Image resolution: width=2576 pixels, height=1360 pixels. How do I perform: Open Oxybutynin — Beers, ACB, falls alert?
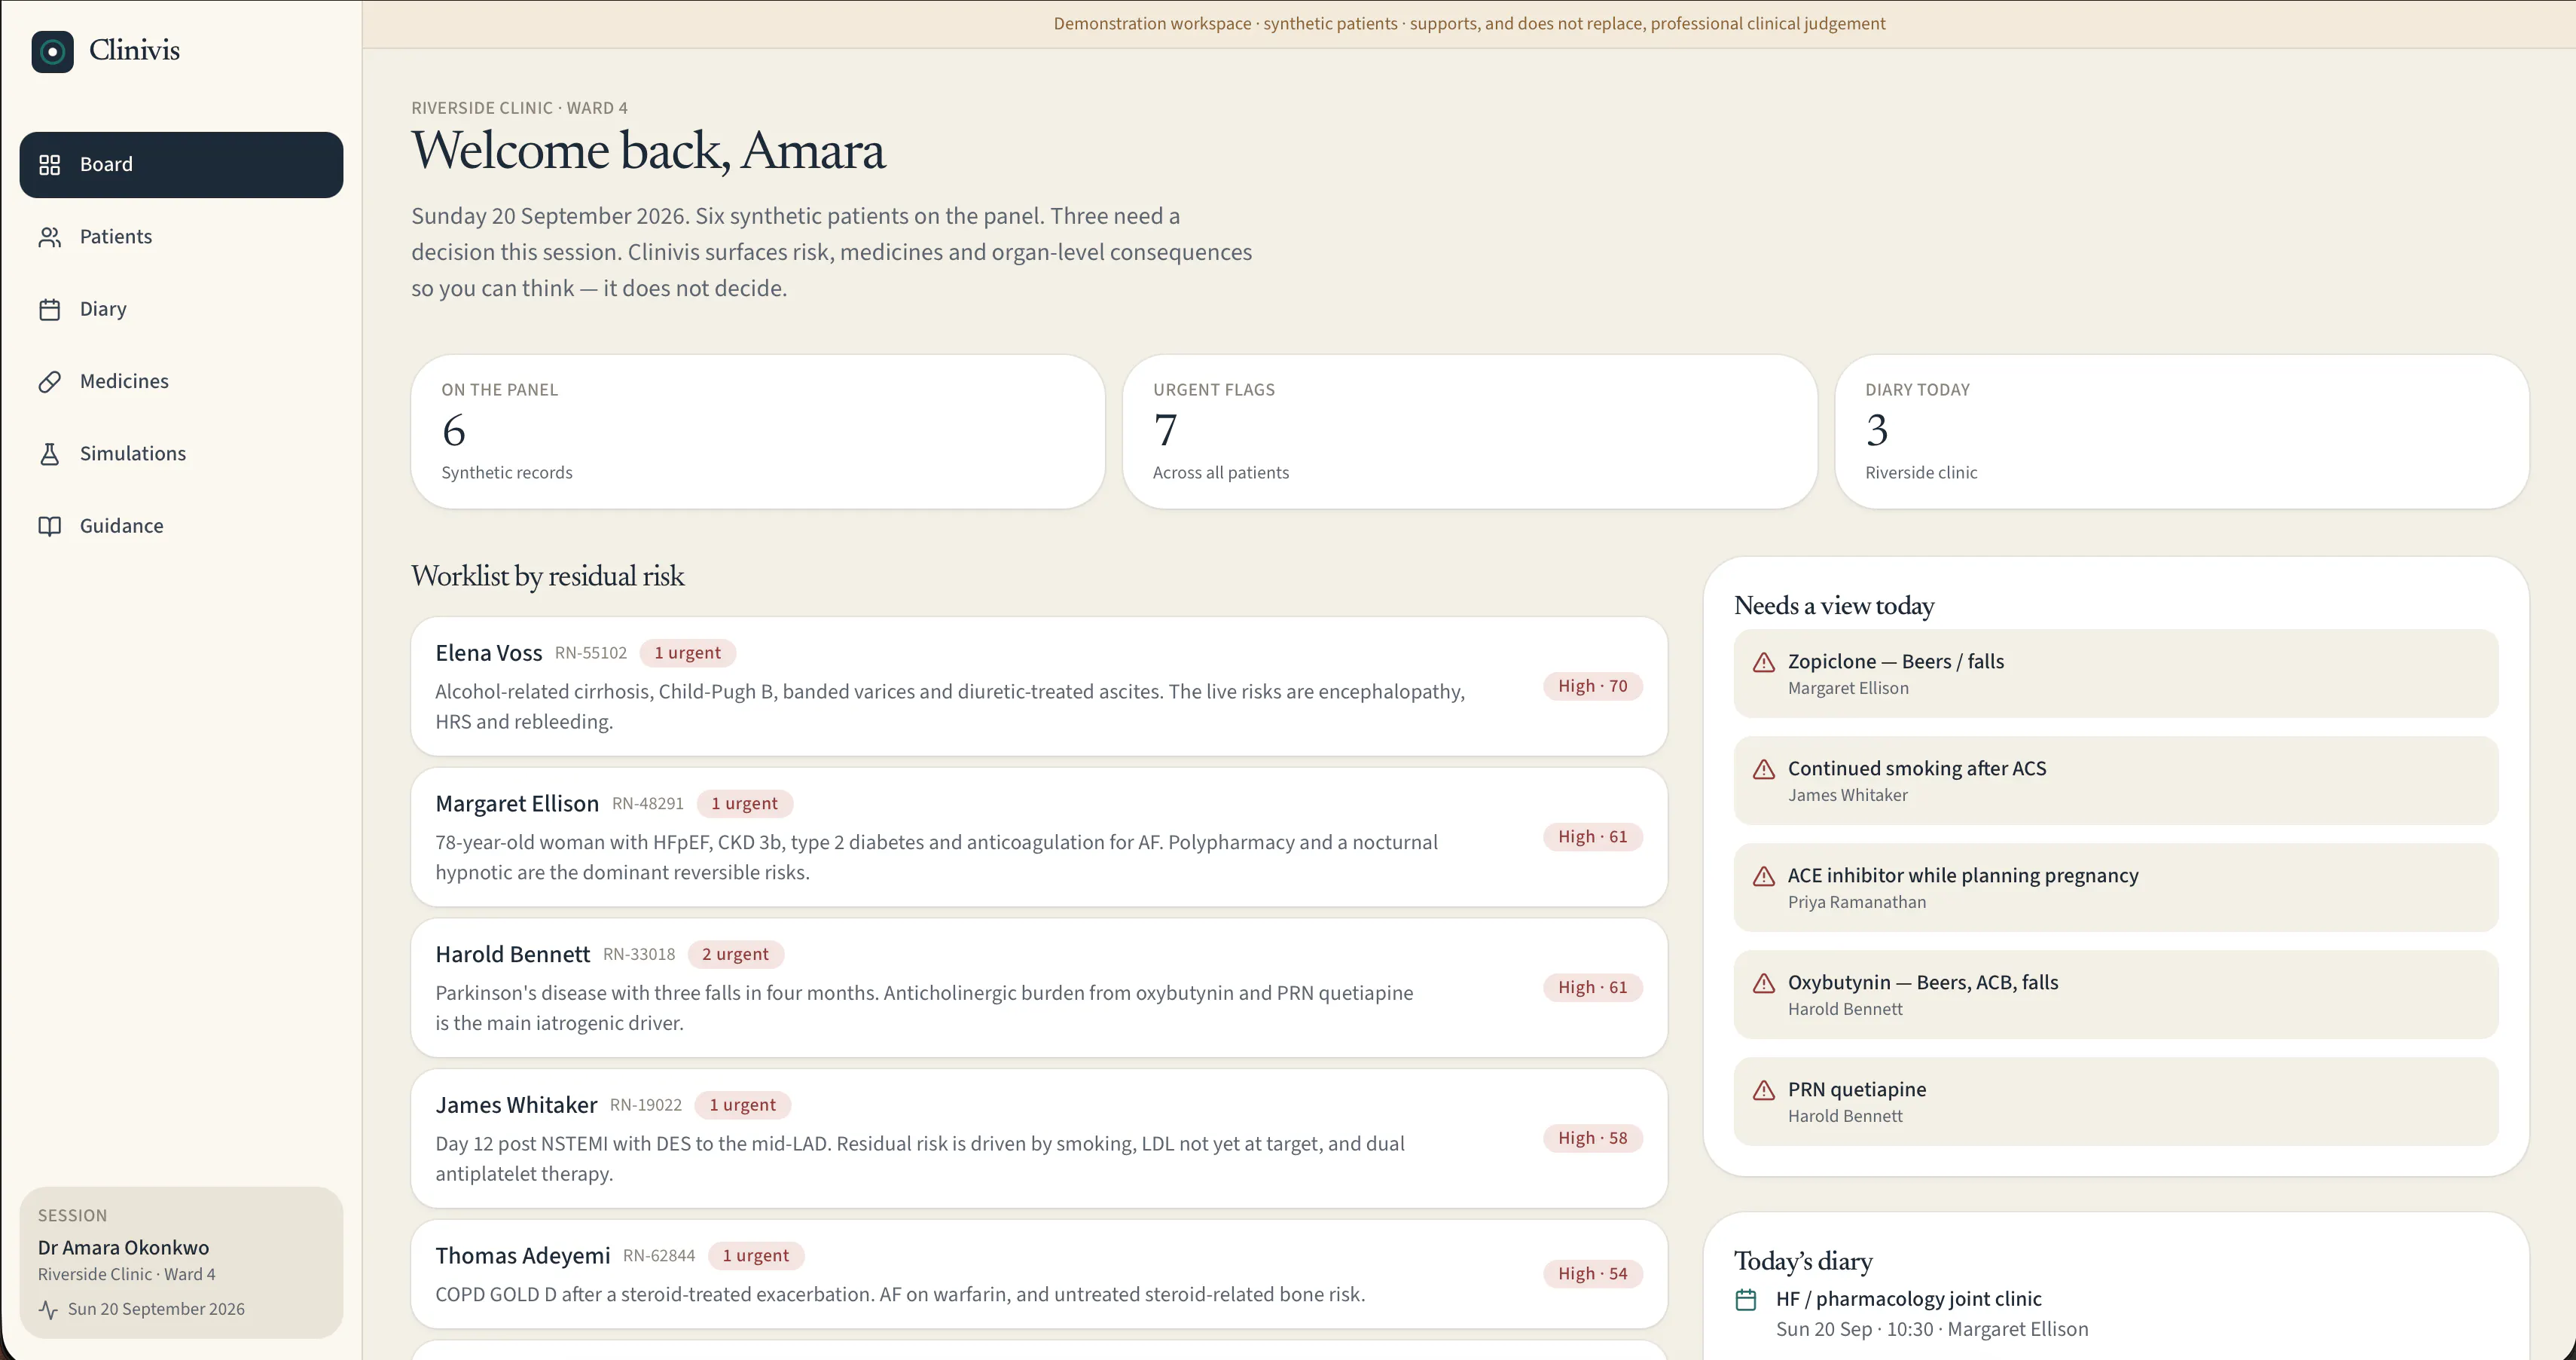[2116, 995]
